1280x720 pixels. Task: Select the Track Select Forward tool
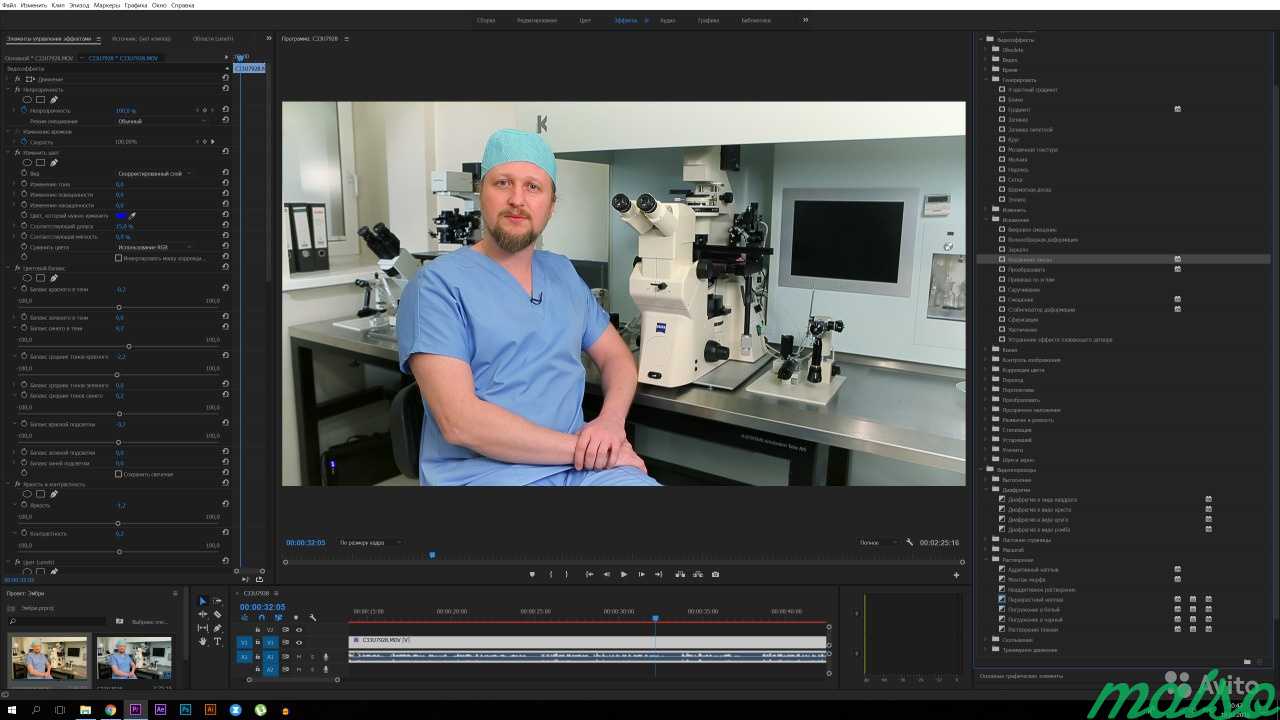coord(217,601)
